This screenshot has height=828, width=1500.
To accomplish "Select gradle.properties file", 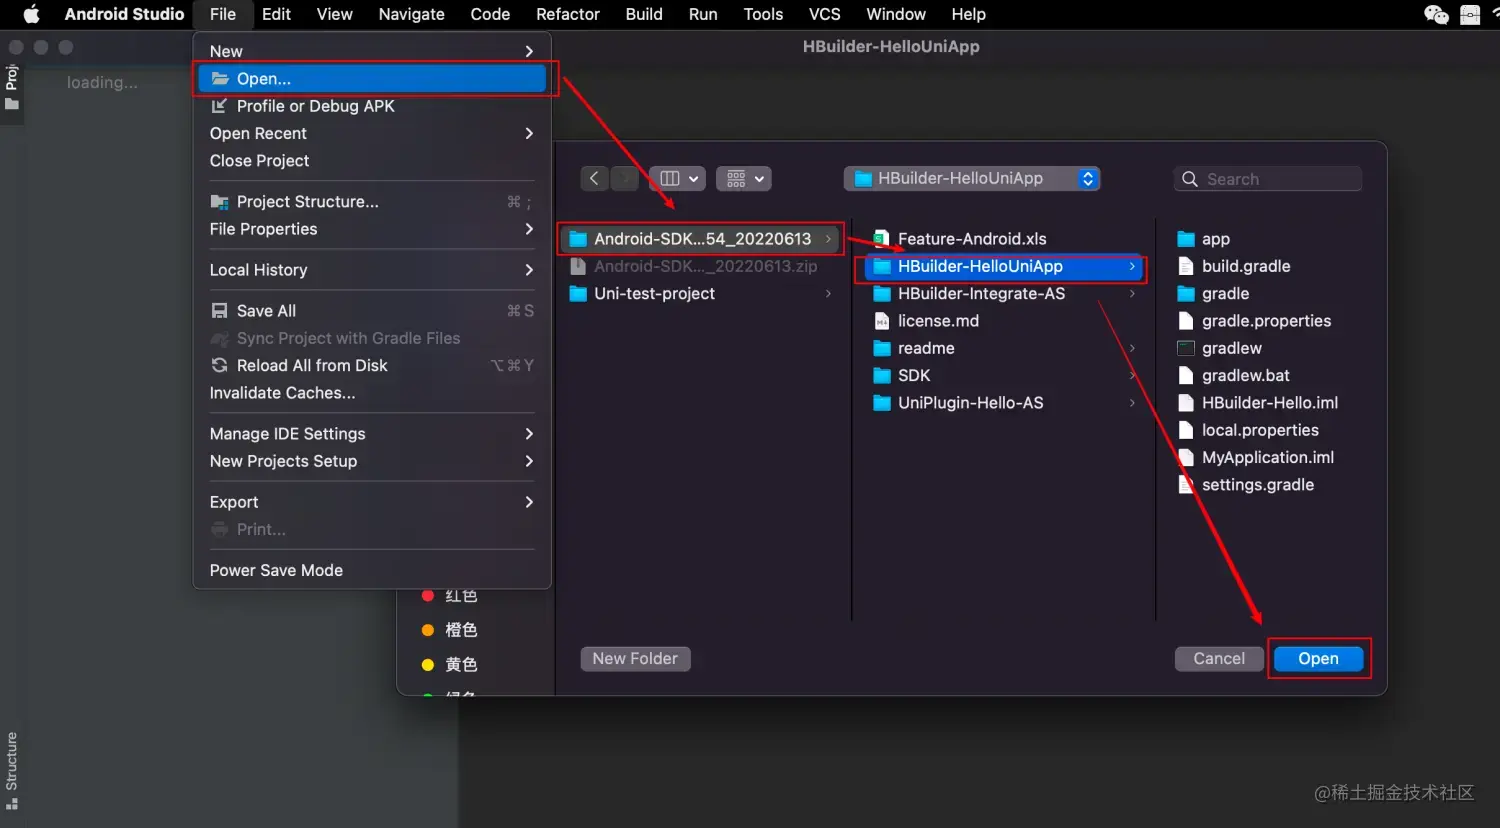I will click(x=1254, y=321).
